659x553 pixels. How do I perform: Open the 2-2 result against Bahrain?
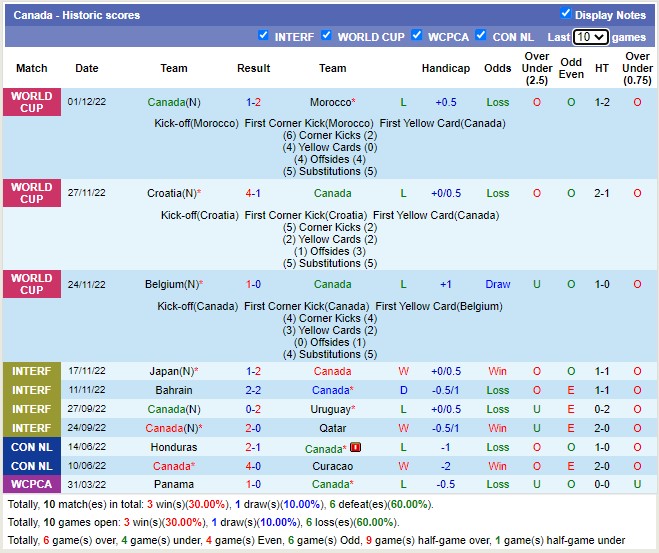click(253, 391)
